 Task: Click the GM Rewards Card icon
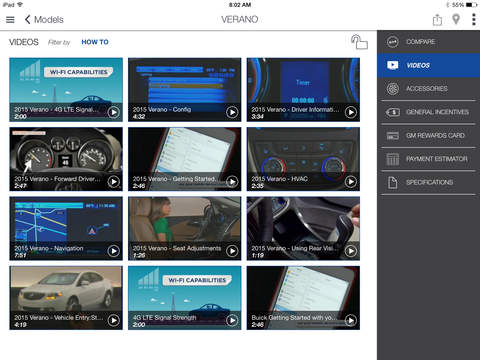[x=393, y=136]
